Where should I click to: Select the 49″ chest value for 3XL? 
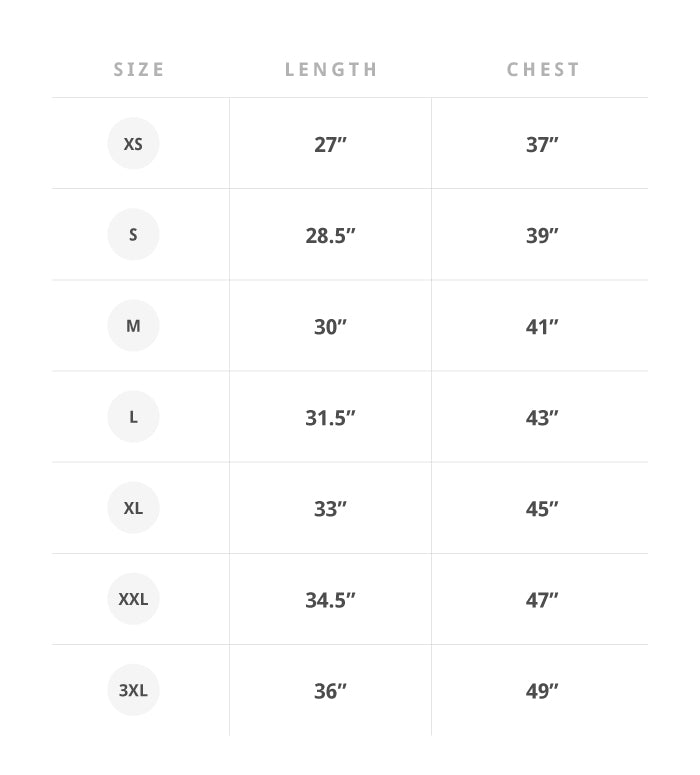tap(542, 691)
